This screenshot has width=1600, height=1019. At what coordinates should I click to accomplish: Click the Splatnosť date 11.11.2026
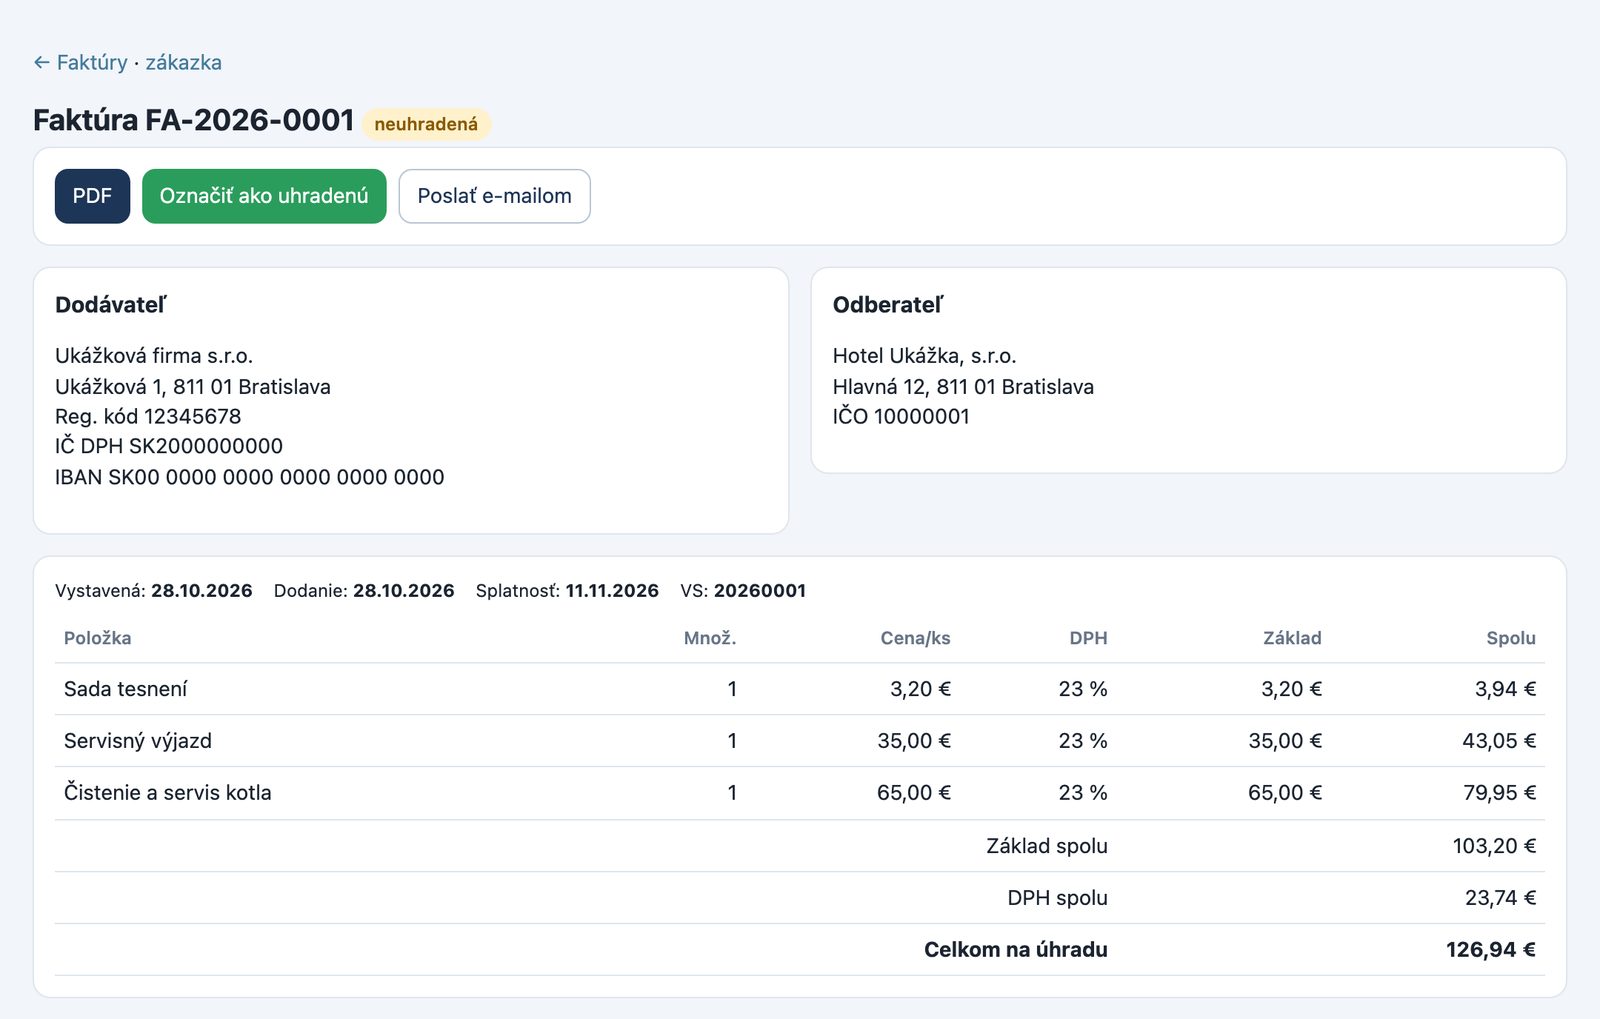(612, 591)
